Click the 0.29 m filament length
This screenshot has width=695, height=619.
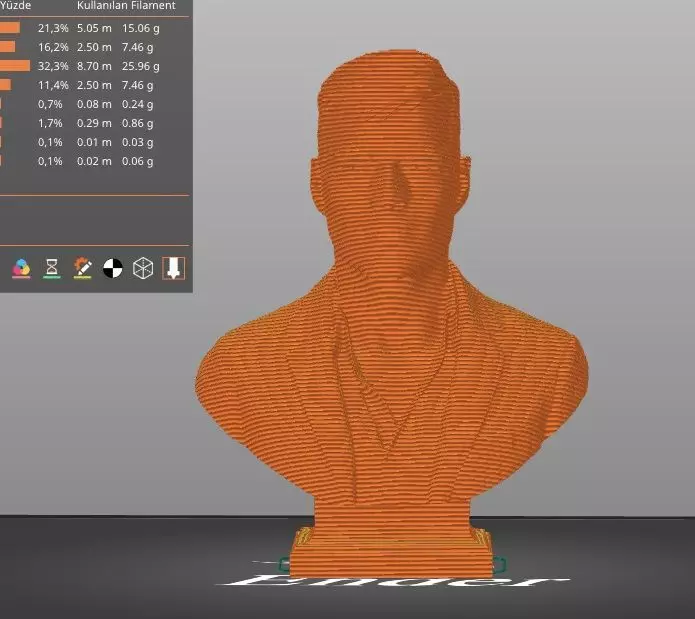pos(94,123)
